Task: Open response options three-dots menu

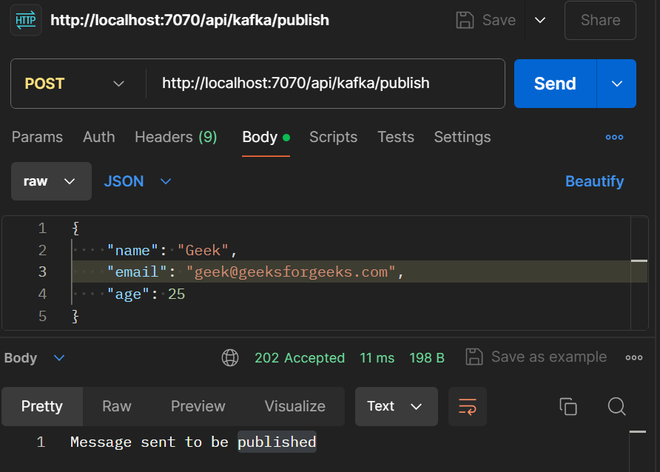Action: (634, 357)
